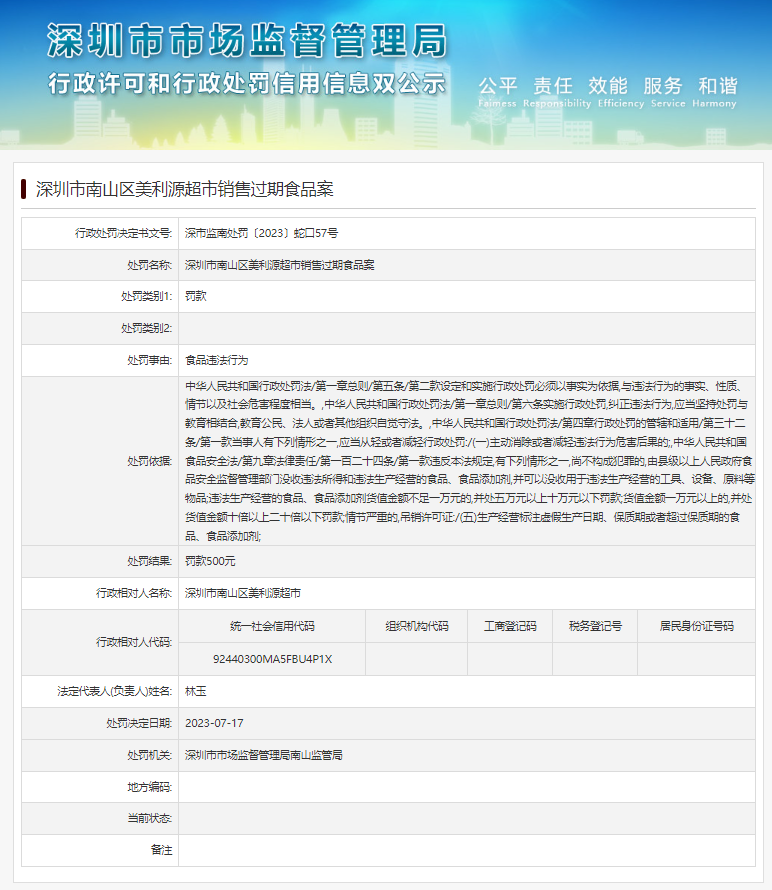This screenshot has height=890, width=772.
Task: Click the page heading 深圳市南山区美利源超市销售过期食品案
Action: tap(184, 189)
